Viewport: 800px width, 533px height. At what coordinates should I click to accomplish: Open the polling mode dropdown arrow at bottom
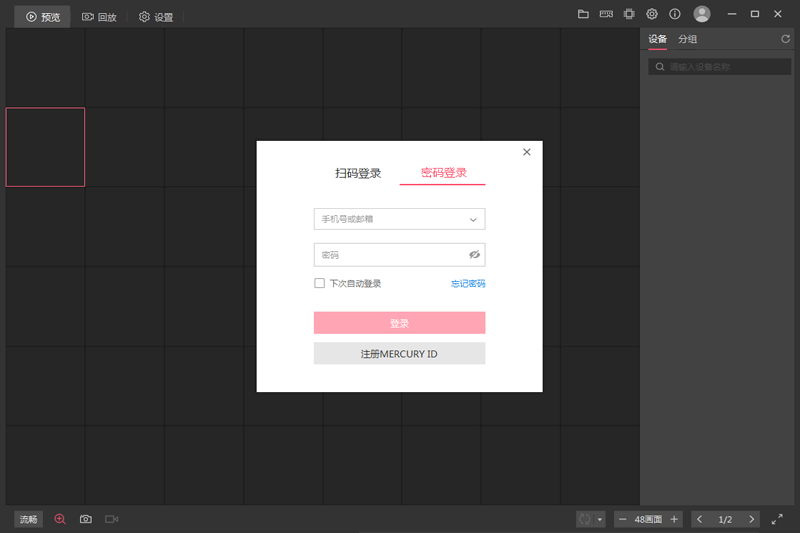click(599, 519)
